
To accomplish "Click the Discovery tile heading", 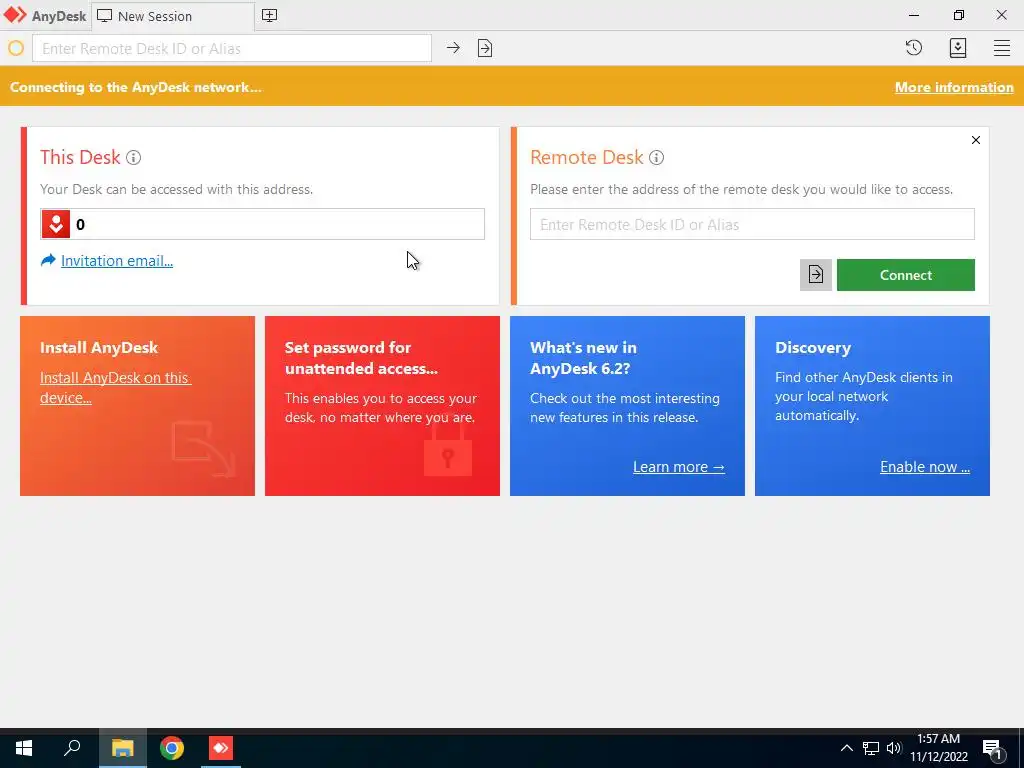I will pos(813,347).
